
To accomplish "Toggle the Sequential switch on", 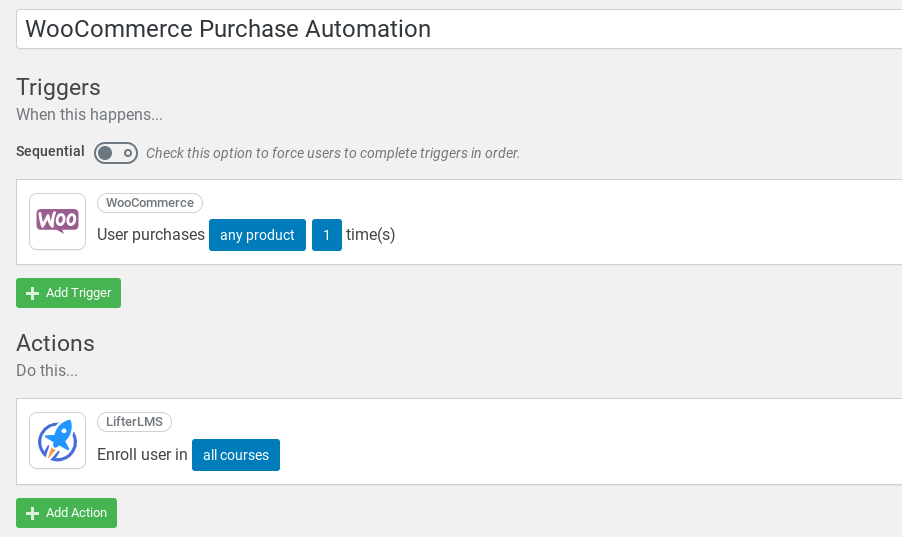I will (x=116, y=153).
